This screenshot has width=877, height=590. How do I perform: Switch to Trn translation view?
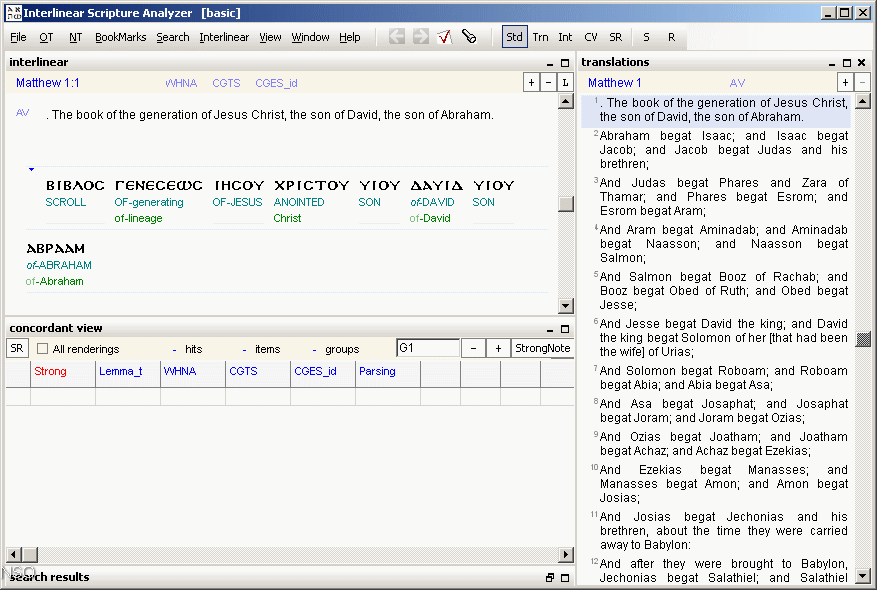540,36
